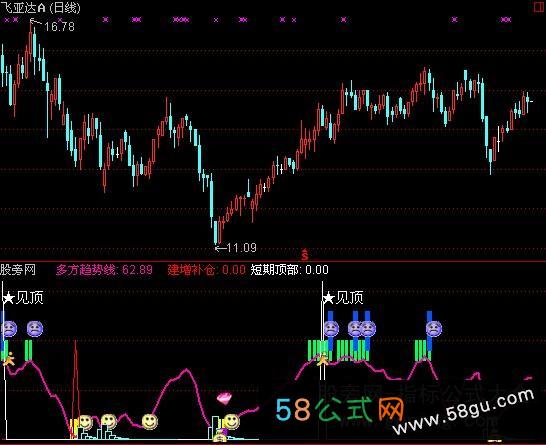The image size is (546, 445).
Task: Click the 飞亚达A (日线) chart title
Action: (40, 8)
